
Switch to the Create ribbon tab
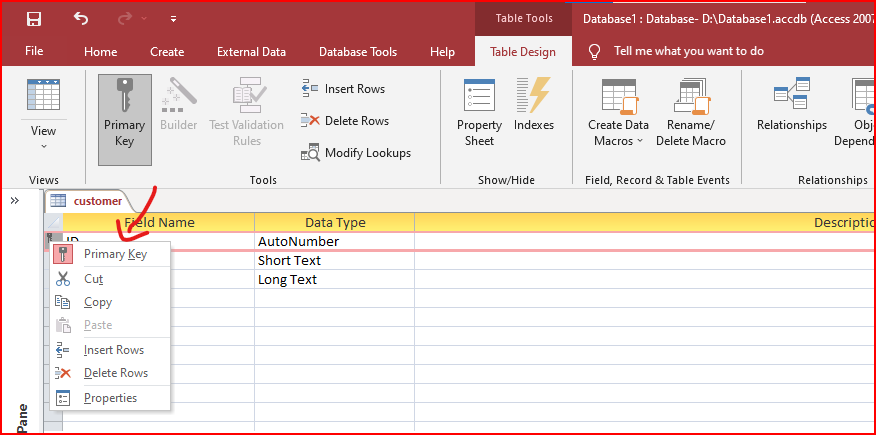[x=167, y=52]
